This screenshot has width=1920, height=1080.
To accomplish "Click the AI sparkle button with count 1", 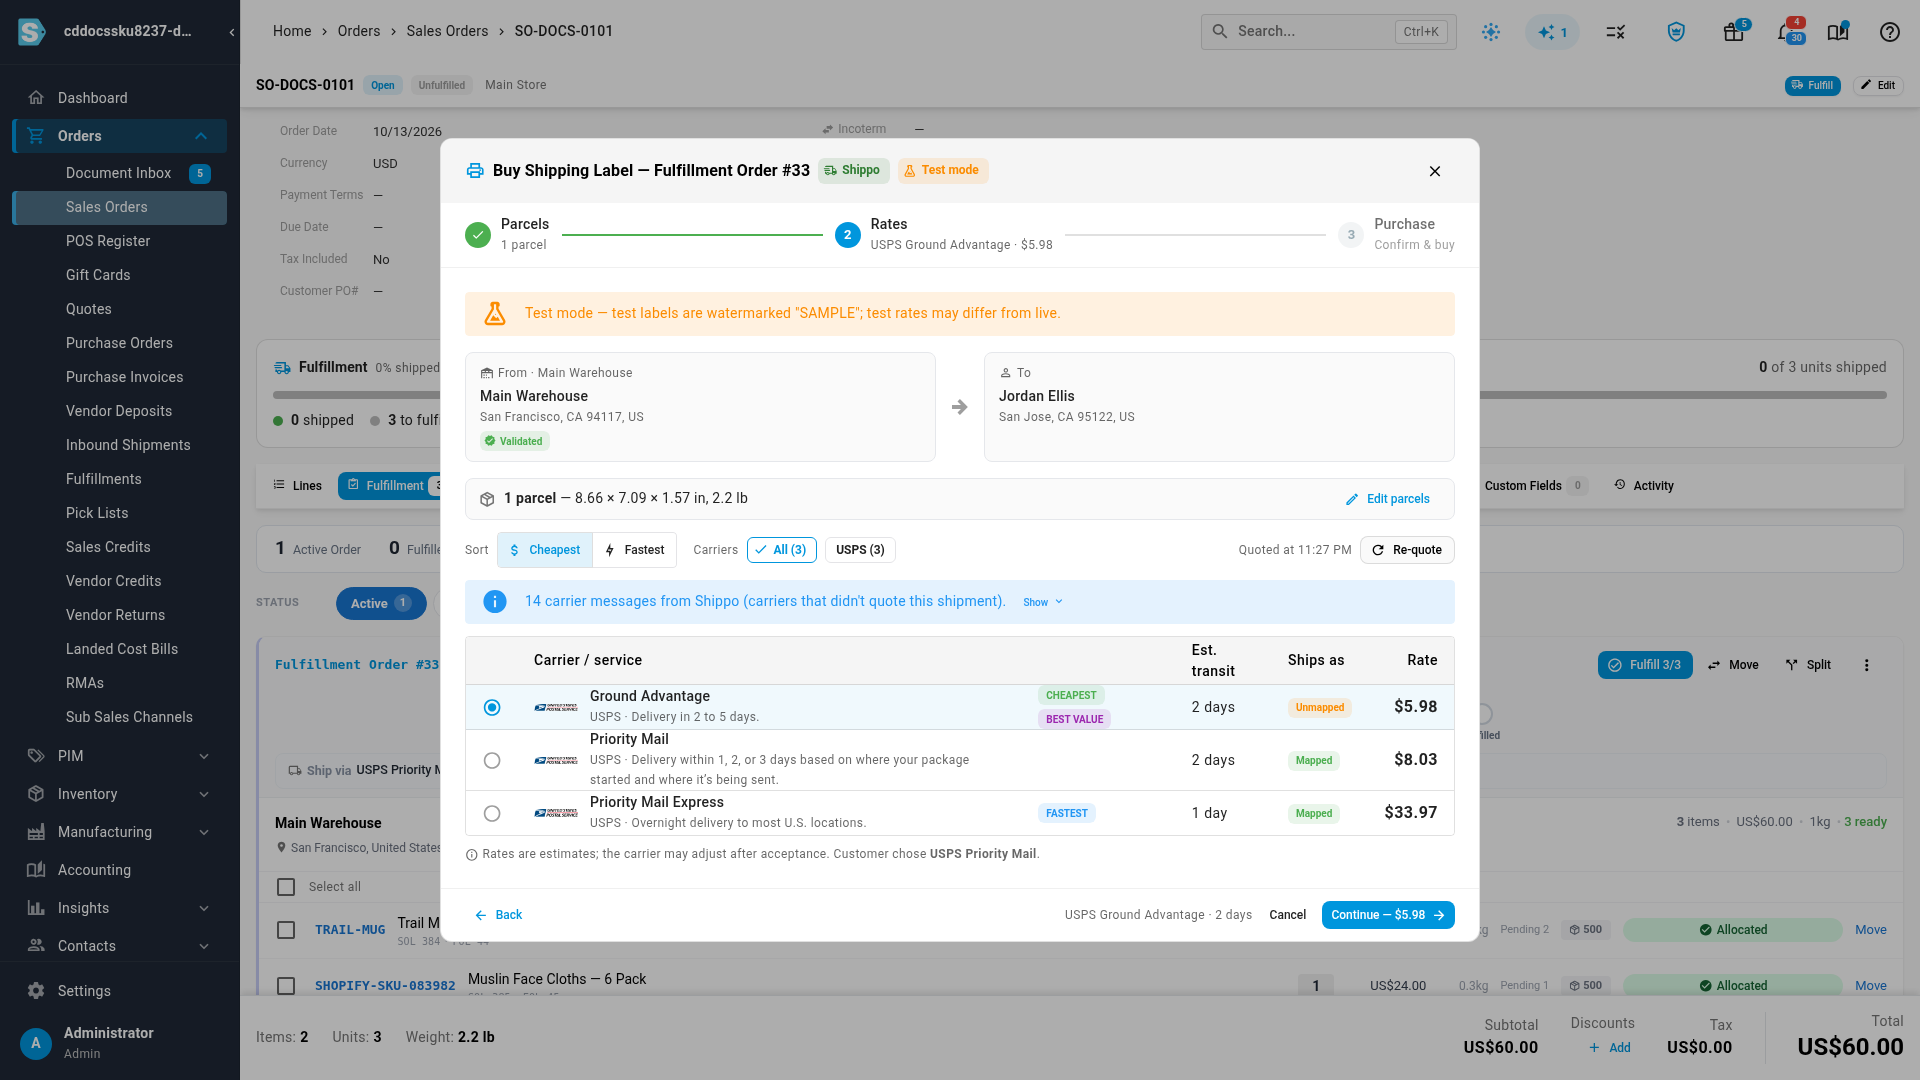I will click(1552, 32).
